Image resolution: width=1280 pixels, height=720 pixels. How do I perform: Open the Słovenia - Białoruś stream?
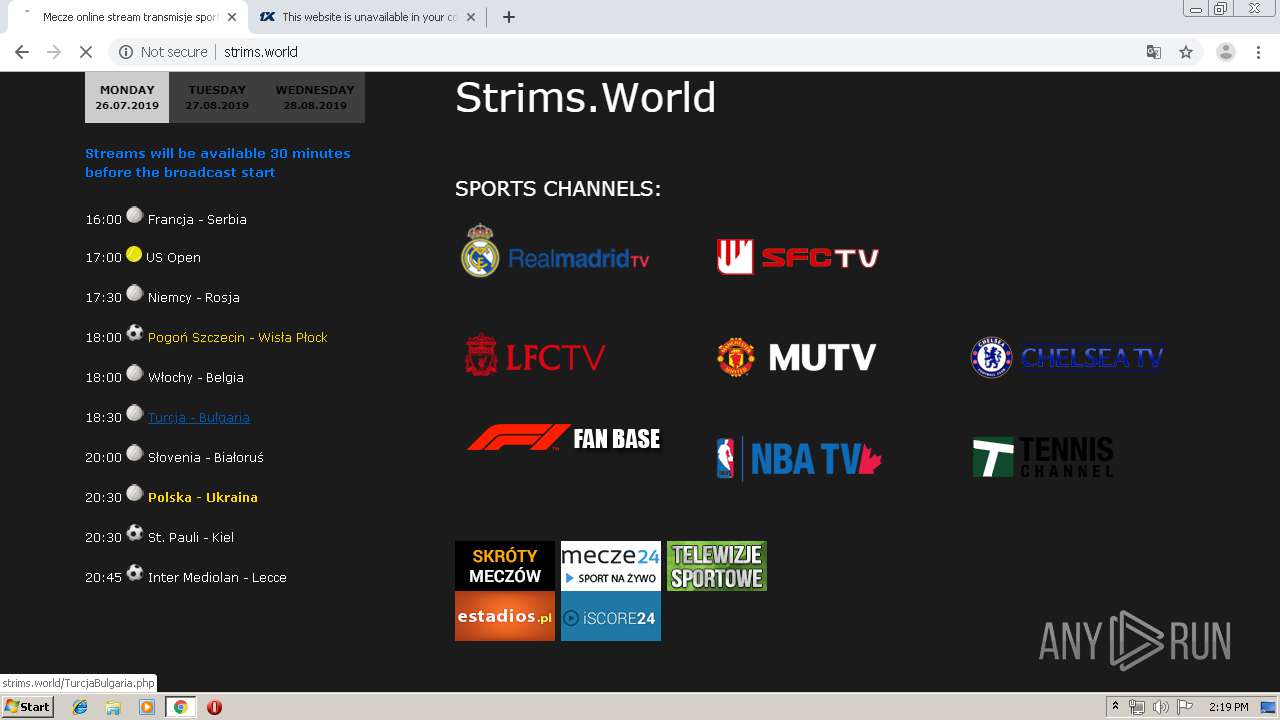point(206,457)
